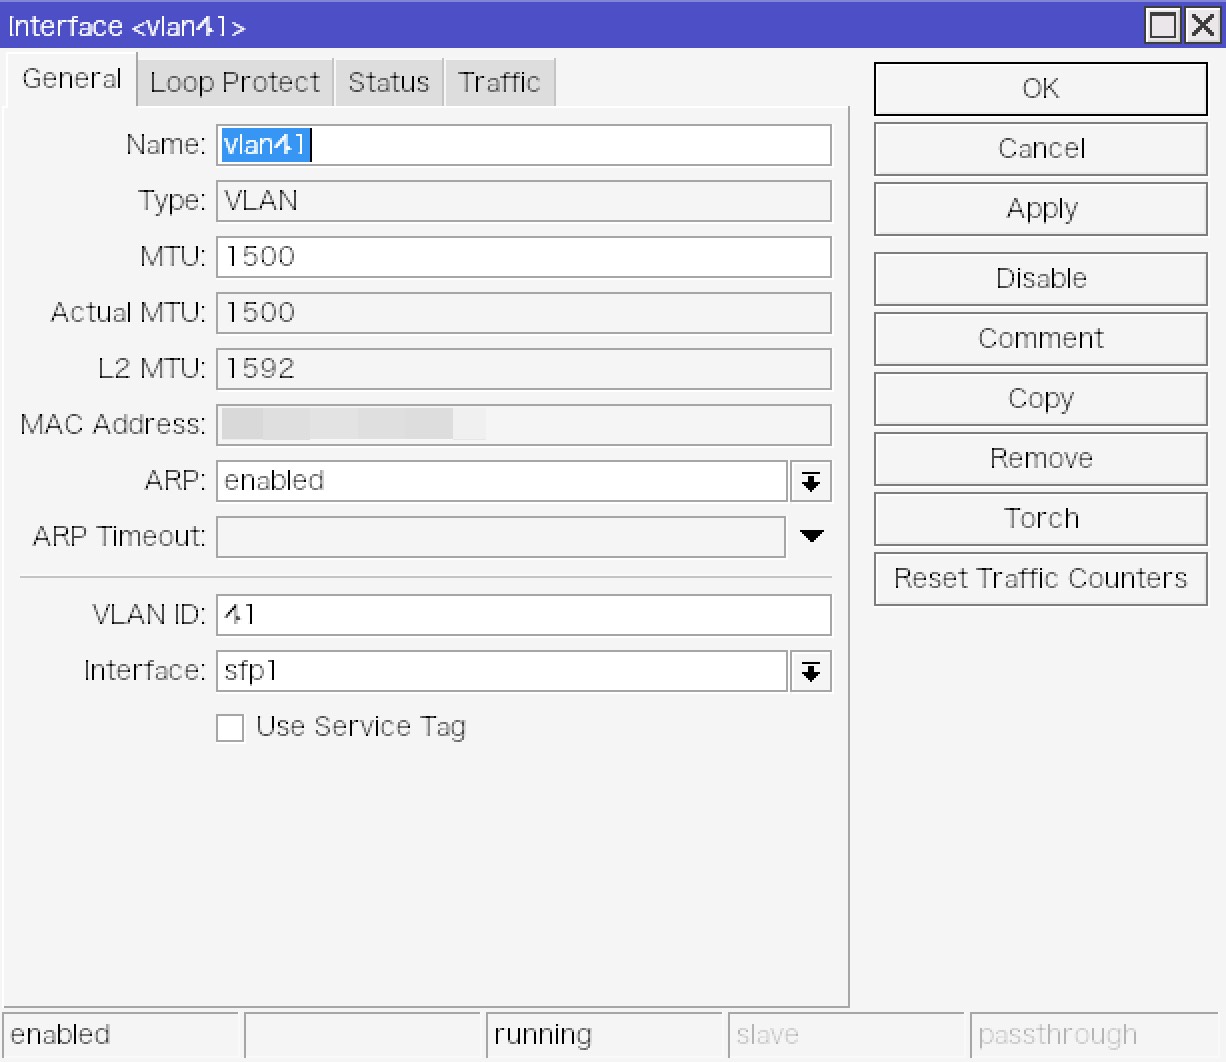Image resolution: width=1226 pixels, height=1062 pixels.
Task: Open the Status tab
Action: pyautogui.click(x=388, y=82)
